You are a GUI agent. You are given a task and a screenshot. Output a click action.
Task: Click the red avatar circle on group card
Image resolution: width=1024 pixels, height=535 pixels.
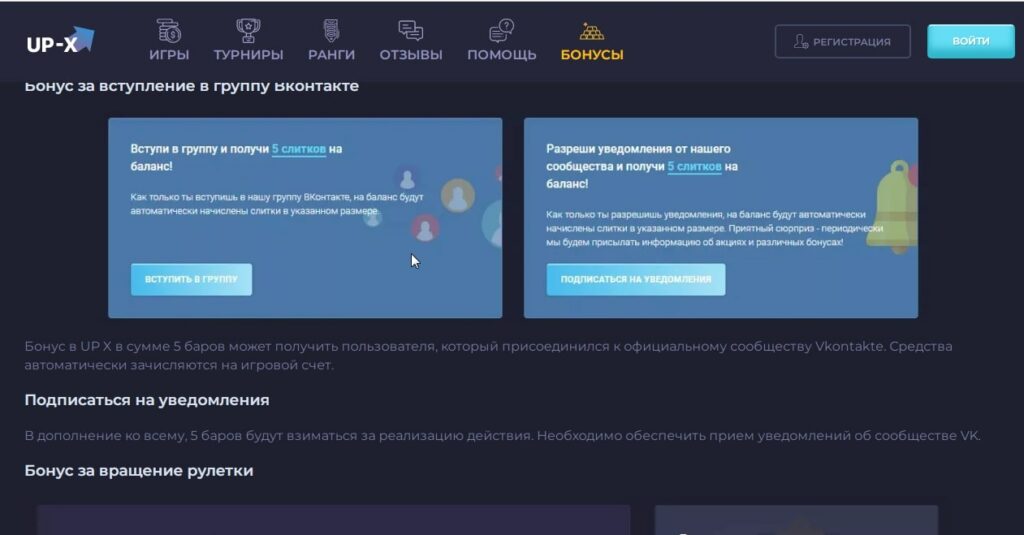click(424, 228)
